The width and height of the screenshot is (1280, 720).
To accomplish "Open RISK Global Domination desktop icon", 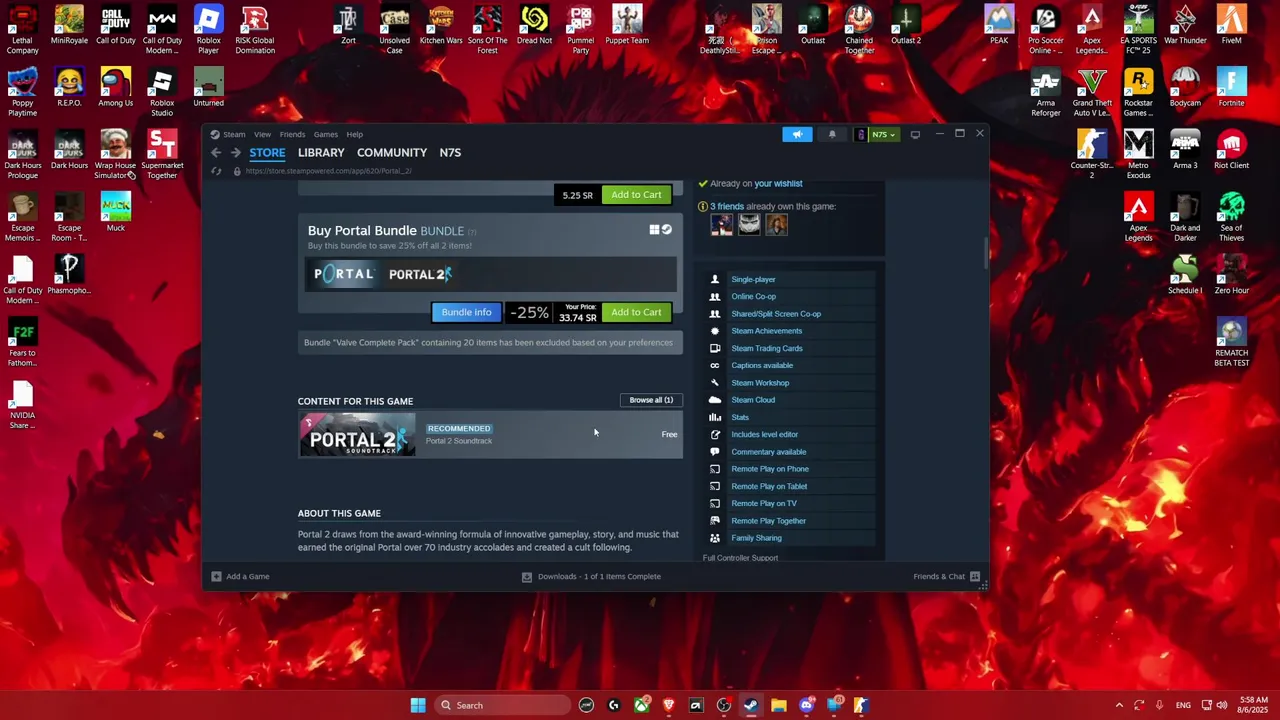I will click(x=255, y=30).
